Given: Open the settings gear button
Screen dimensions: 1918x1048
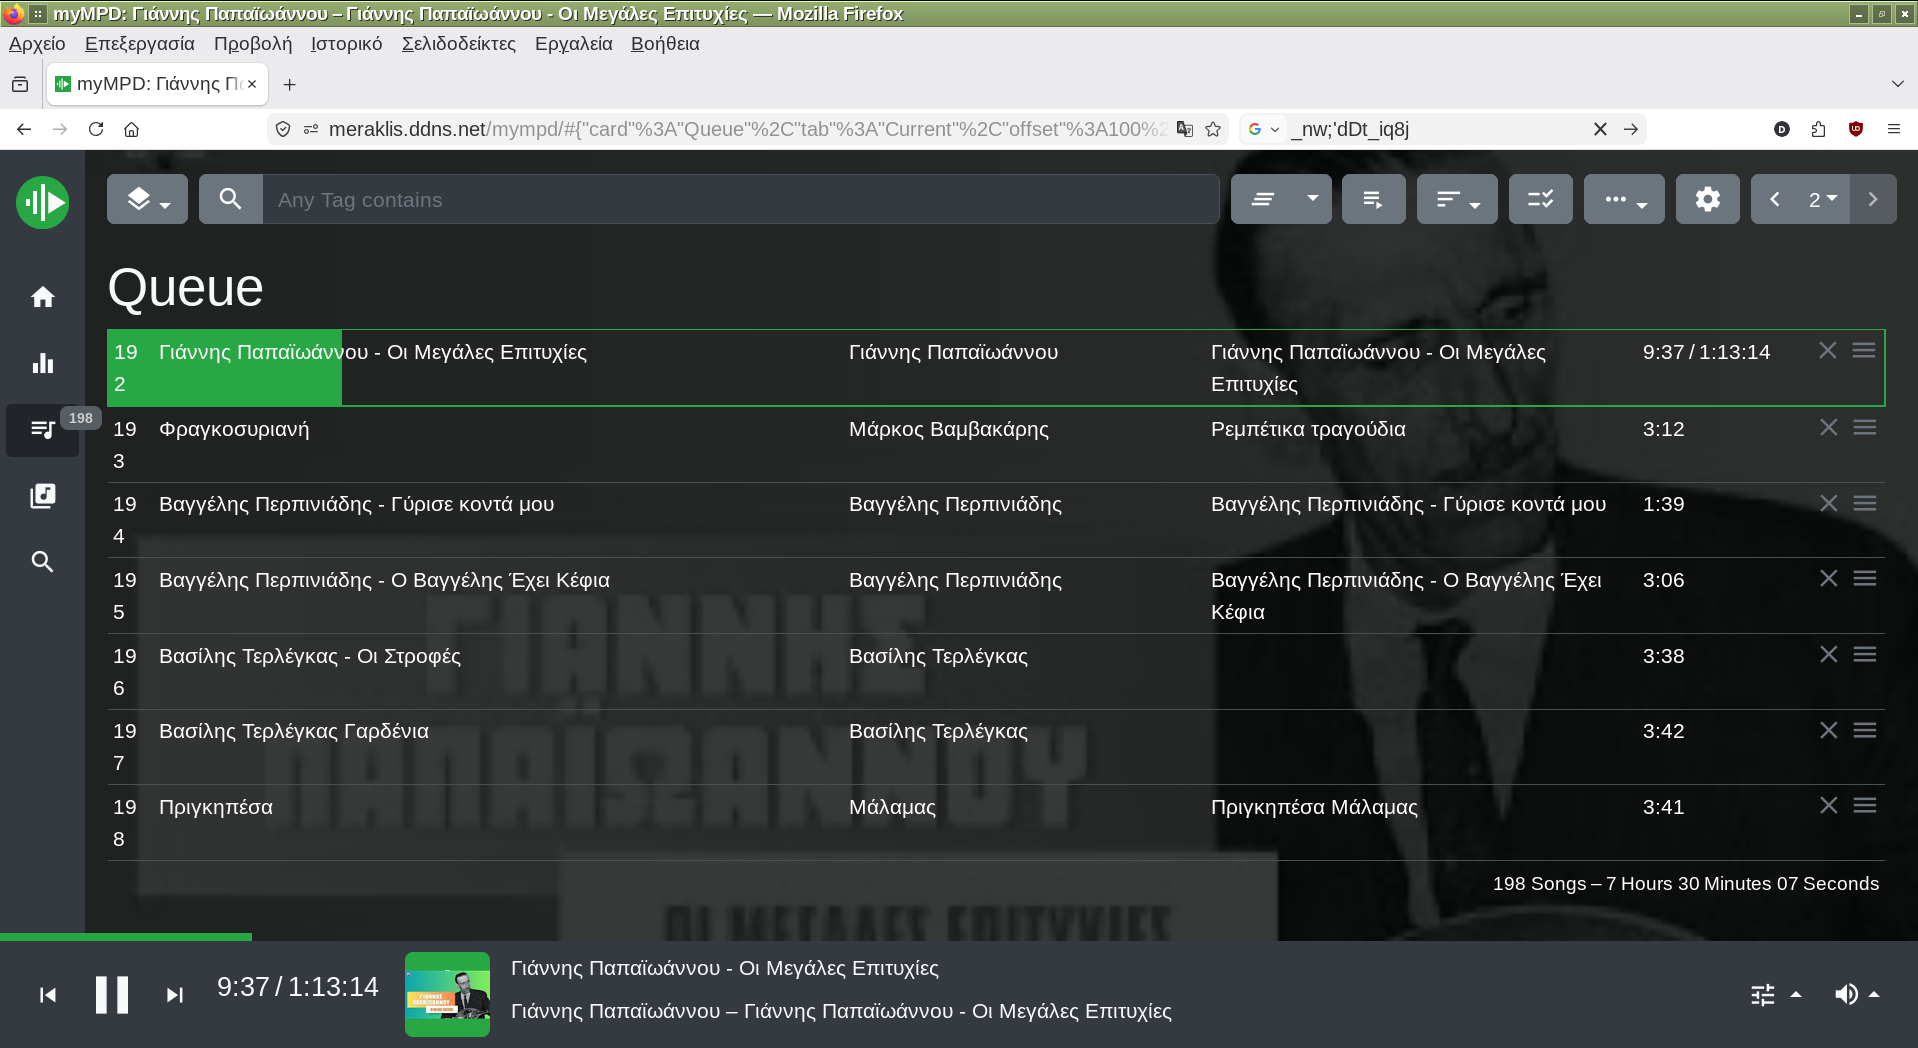Looking at the screenshot, I should [x=1707, y=199].
